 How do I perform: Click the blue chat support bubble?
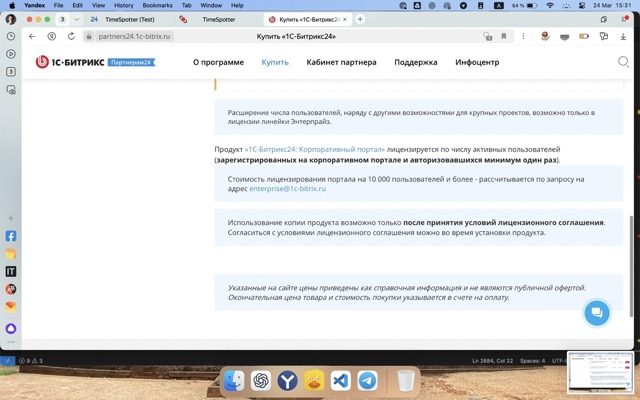coord(596,313)
